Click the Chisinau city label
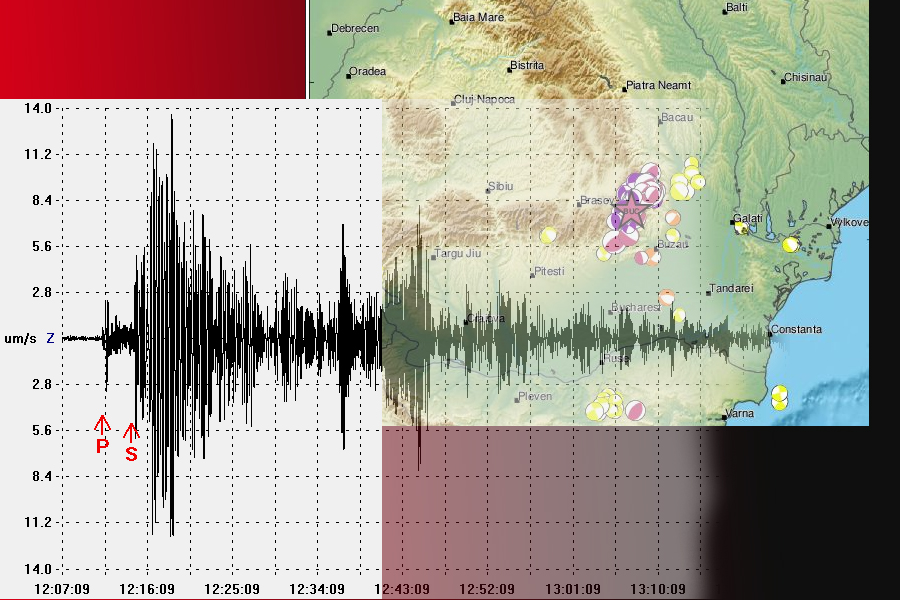Viewport: 900px width, 600px height. tap(807, 77)
